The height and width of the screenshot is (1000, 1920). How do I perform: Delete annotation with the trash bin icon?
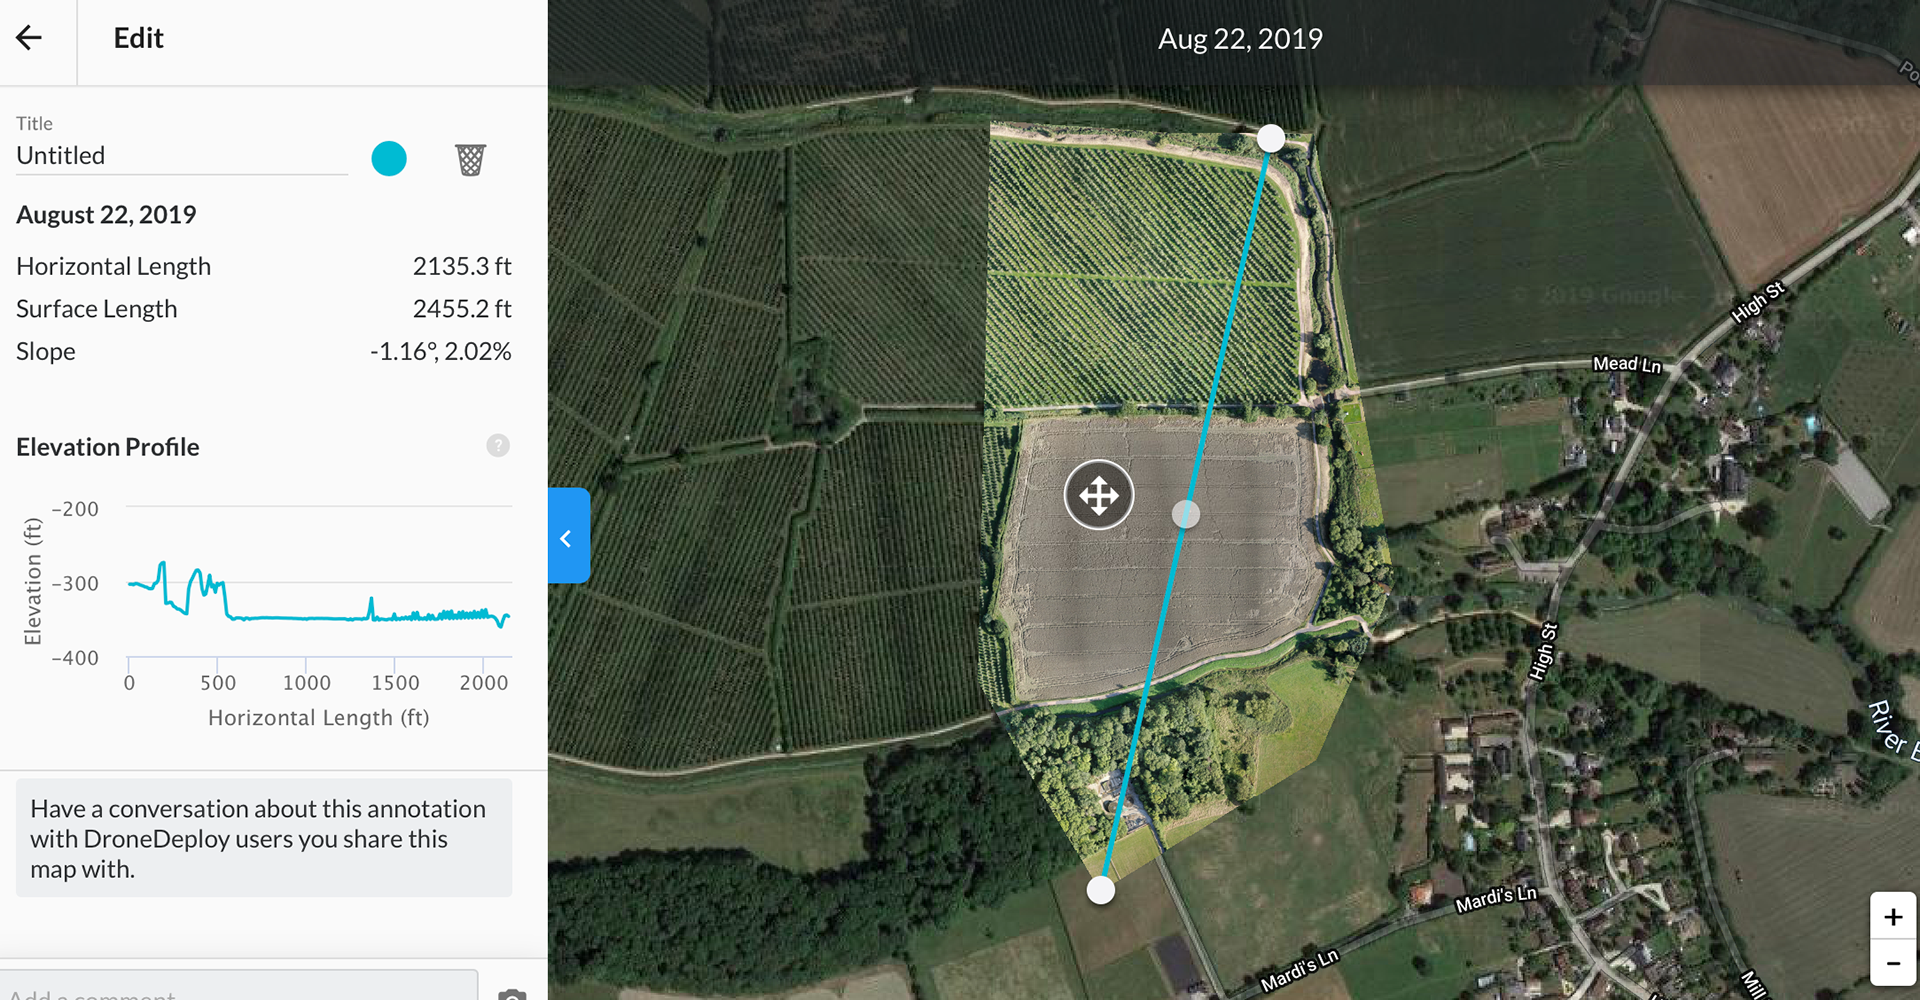point(470,159)
